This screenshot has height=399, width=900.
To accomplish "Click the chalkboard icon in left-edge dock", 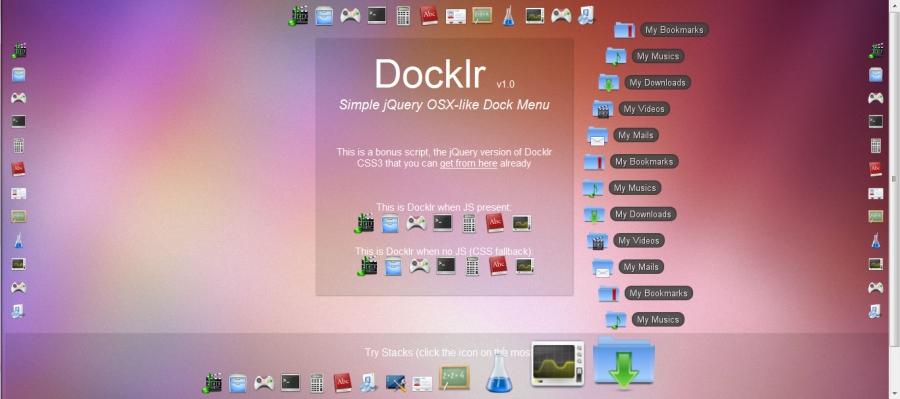I will tap(18, 216).
